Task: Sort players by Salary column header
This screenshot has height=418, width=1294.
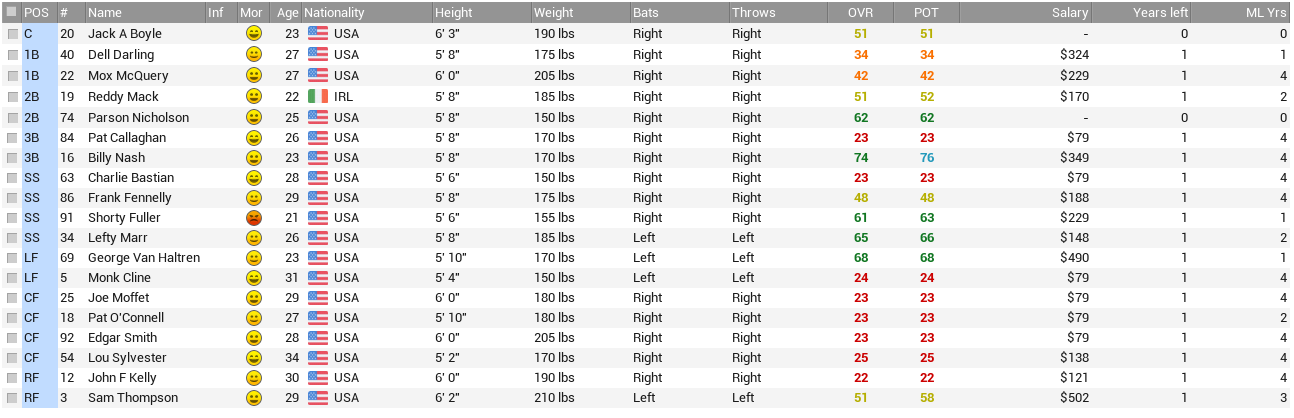Action: pyautogui.click(x=1069, y=13)
